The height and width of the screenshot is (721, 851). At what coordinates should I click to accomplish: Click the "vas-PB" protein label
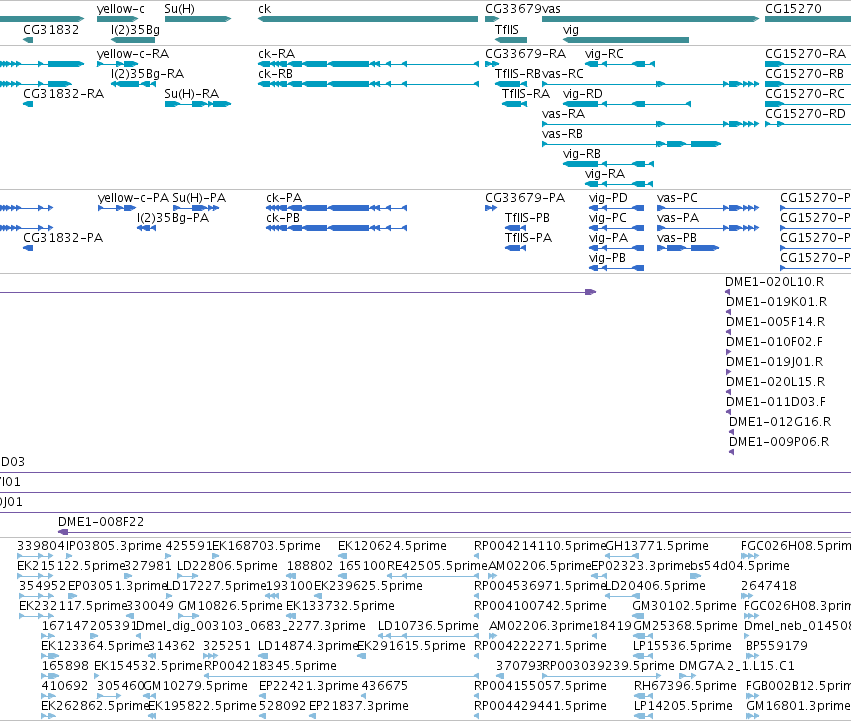point(677,238)
